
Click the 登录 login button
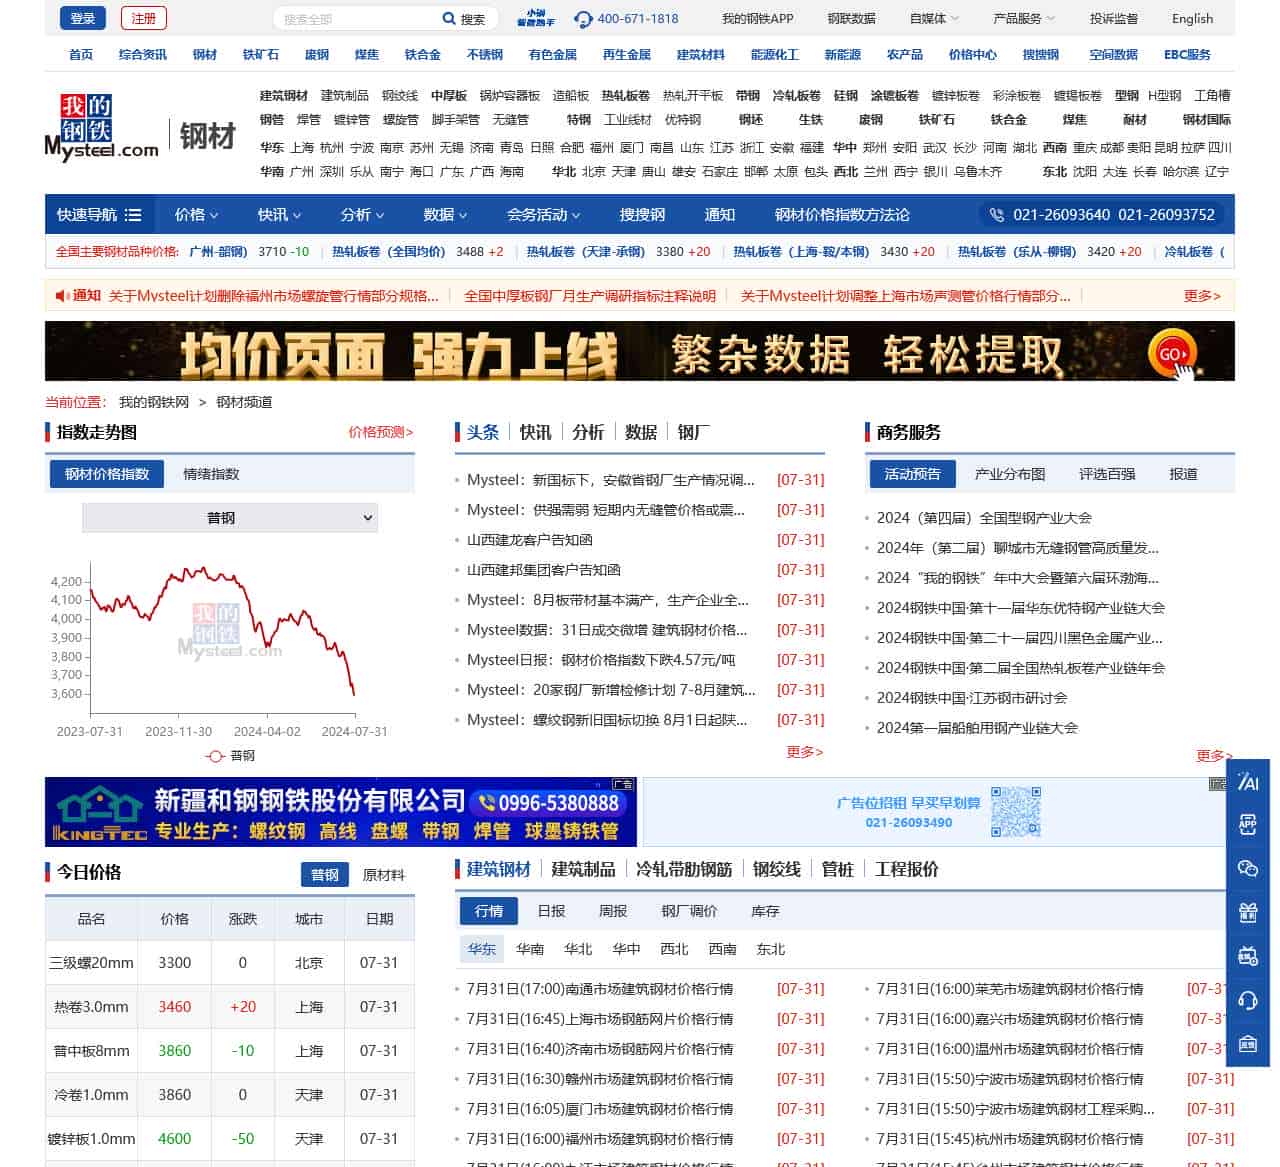pos(82,17)
